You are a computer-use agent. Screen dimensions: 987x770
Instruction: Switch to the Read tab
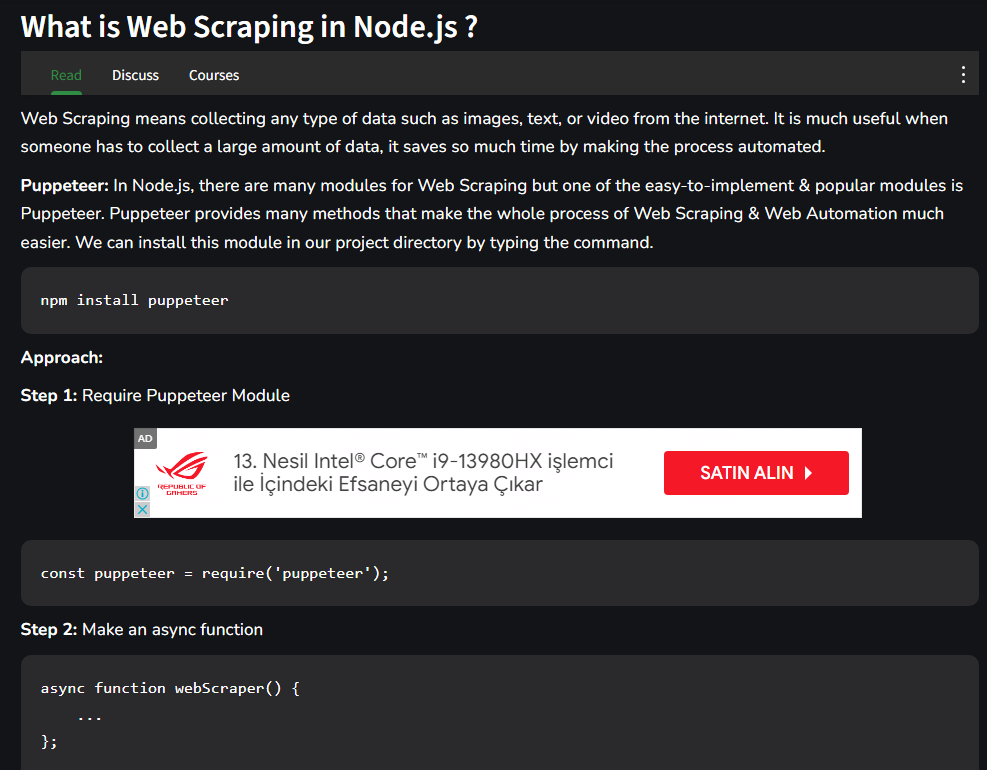66,75
